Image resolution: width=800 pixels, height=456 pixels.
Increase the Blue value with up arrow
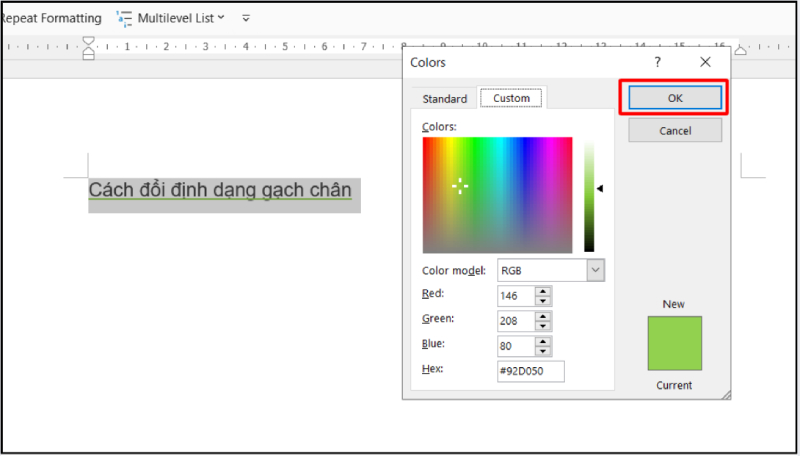[542, 341]
